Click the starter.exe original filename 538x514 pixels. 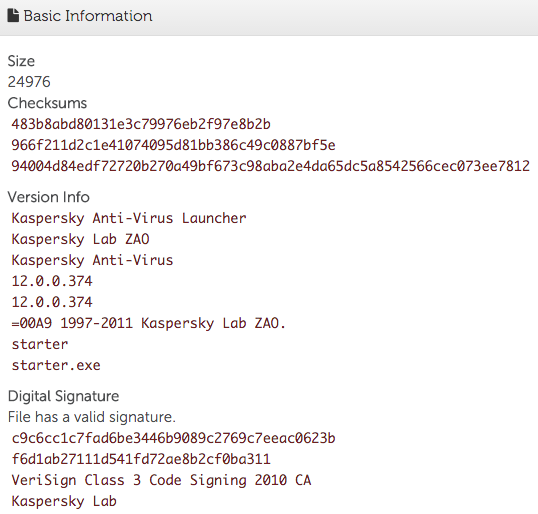[56, 365]
